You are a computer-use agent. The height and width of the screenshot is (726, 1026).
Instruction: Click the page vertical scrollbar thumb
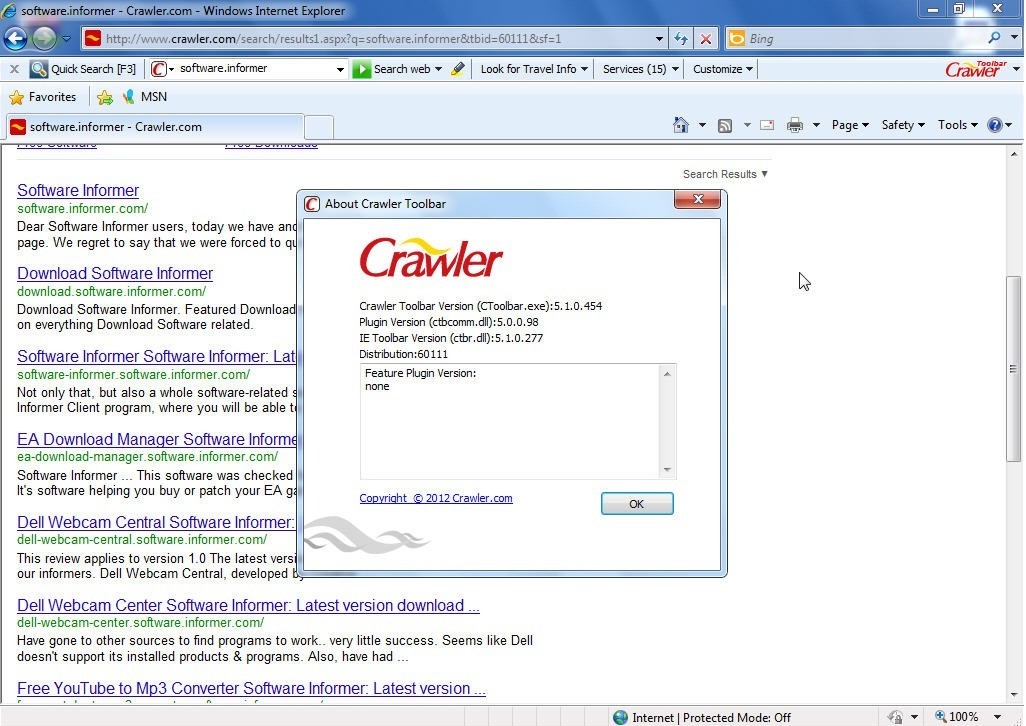click(x=1013, y=370)
